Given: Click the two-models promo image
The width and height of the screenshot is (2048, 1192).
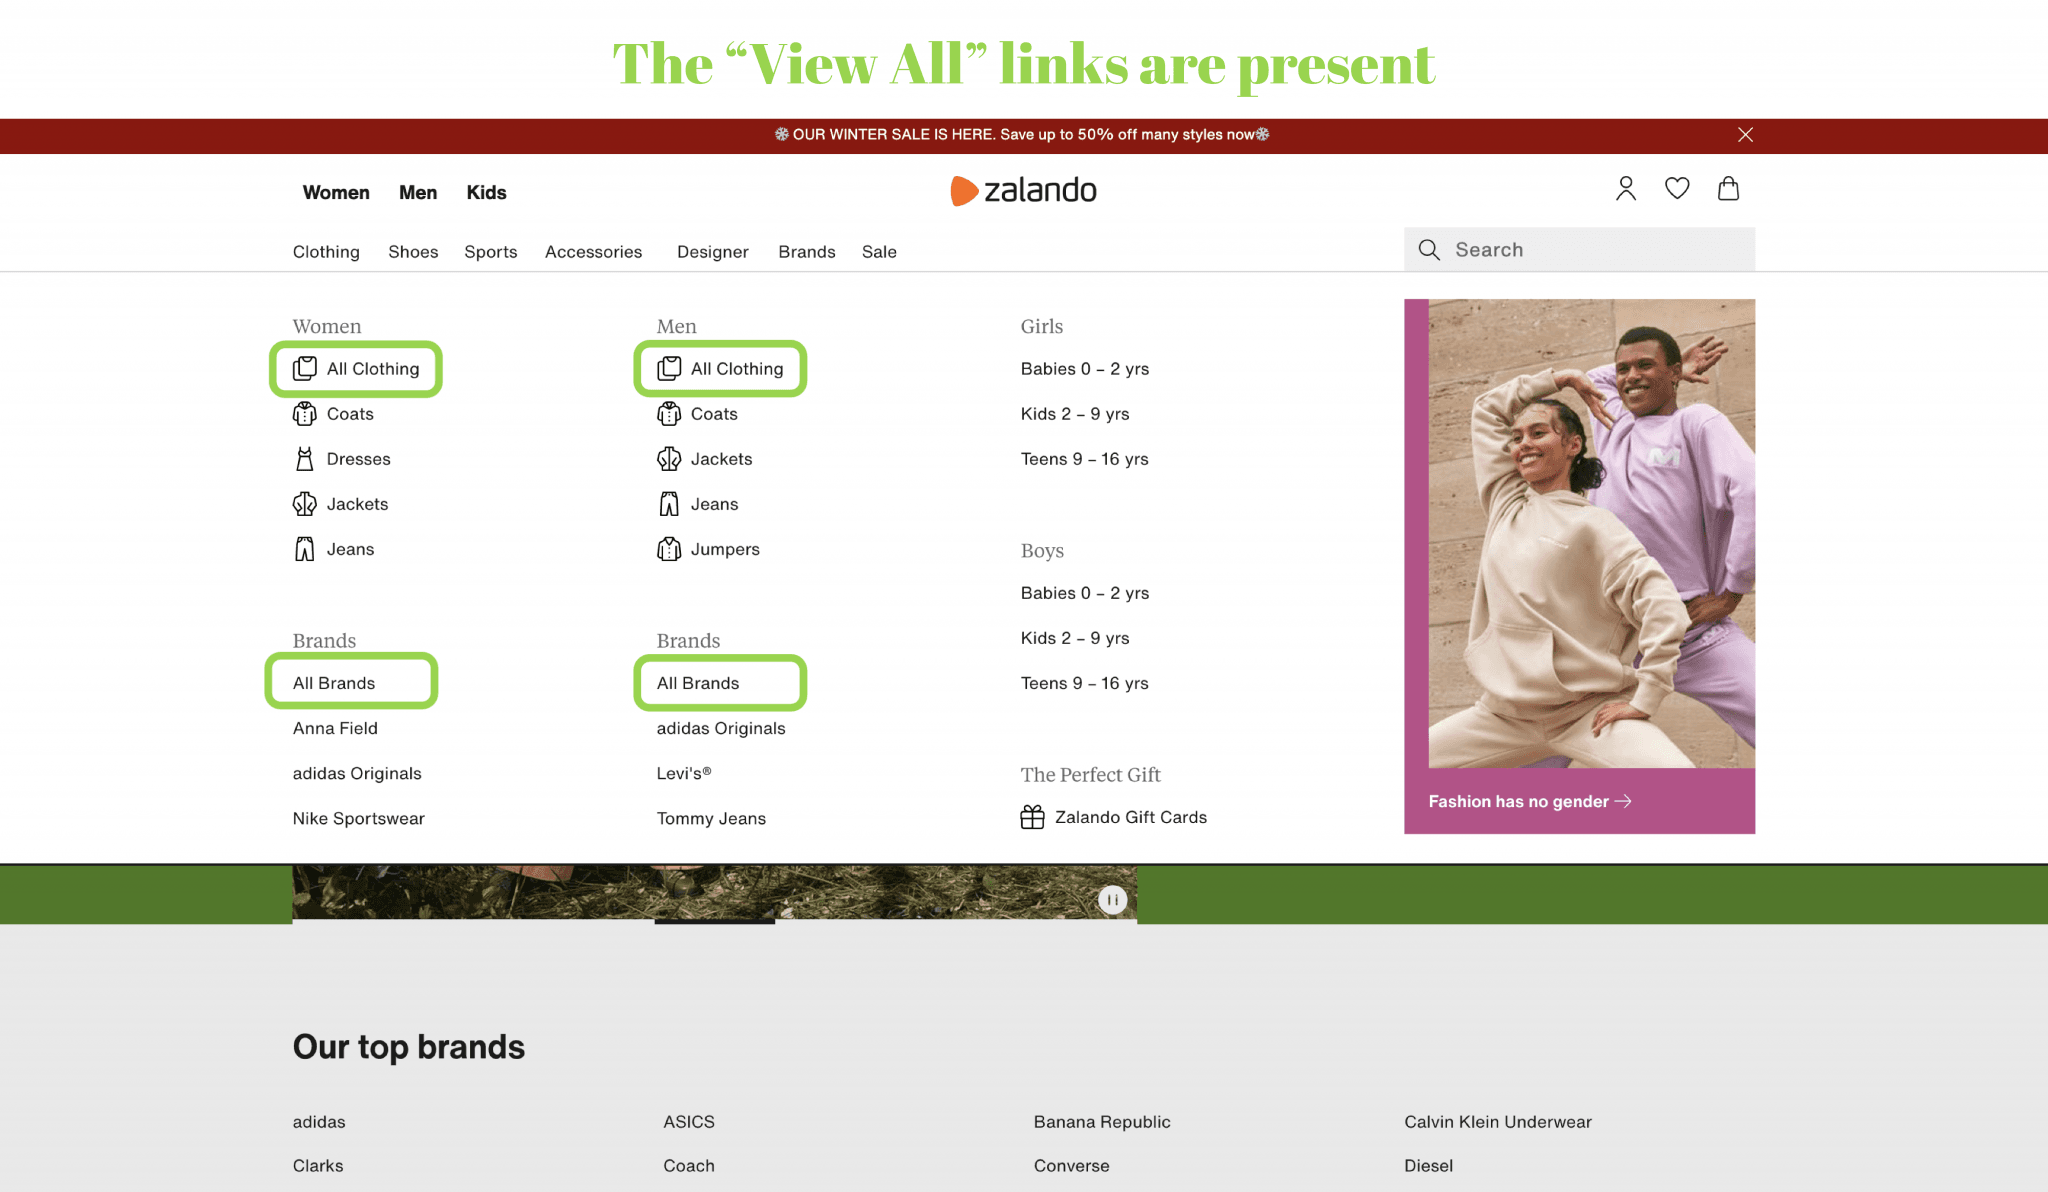Looking at the screenshot, I should 1591,533.
